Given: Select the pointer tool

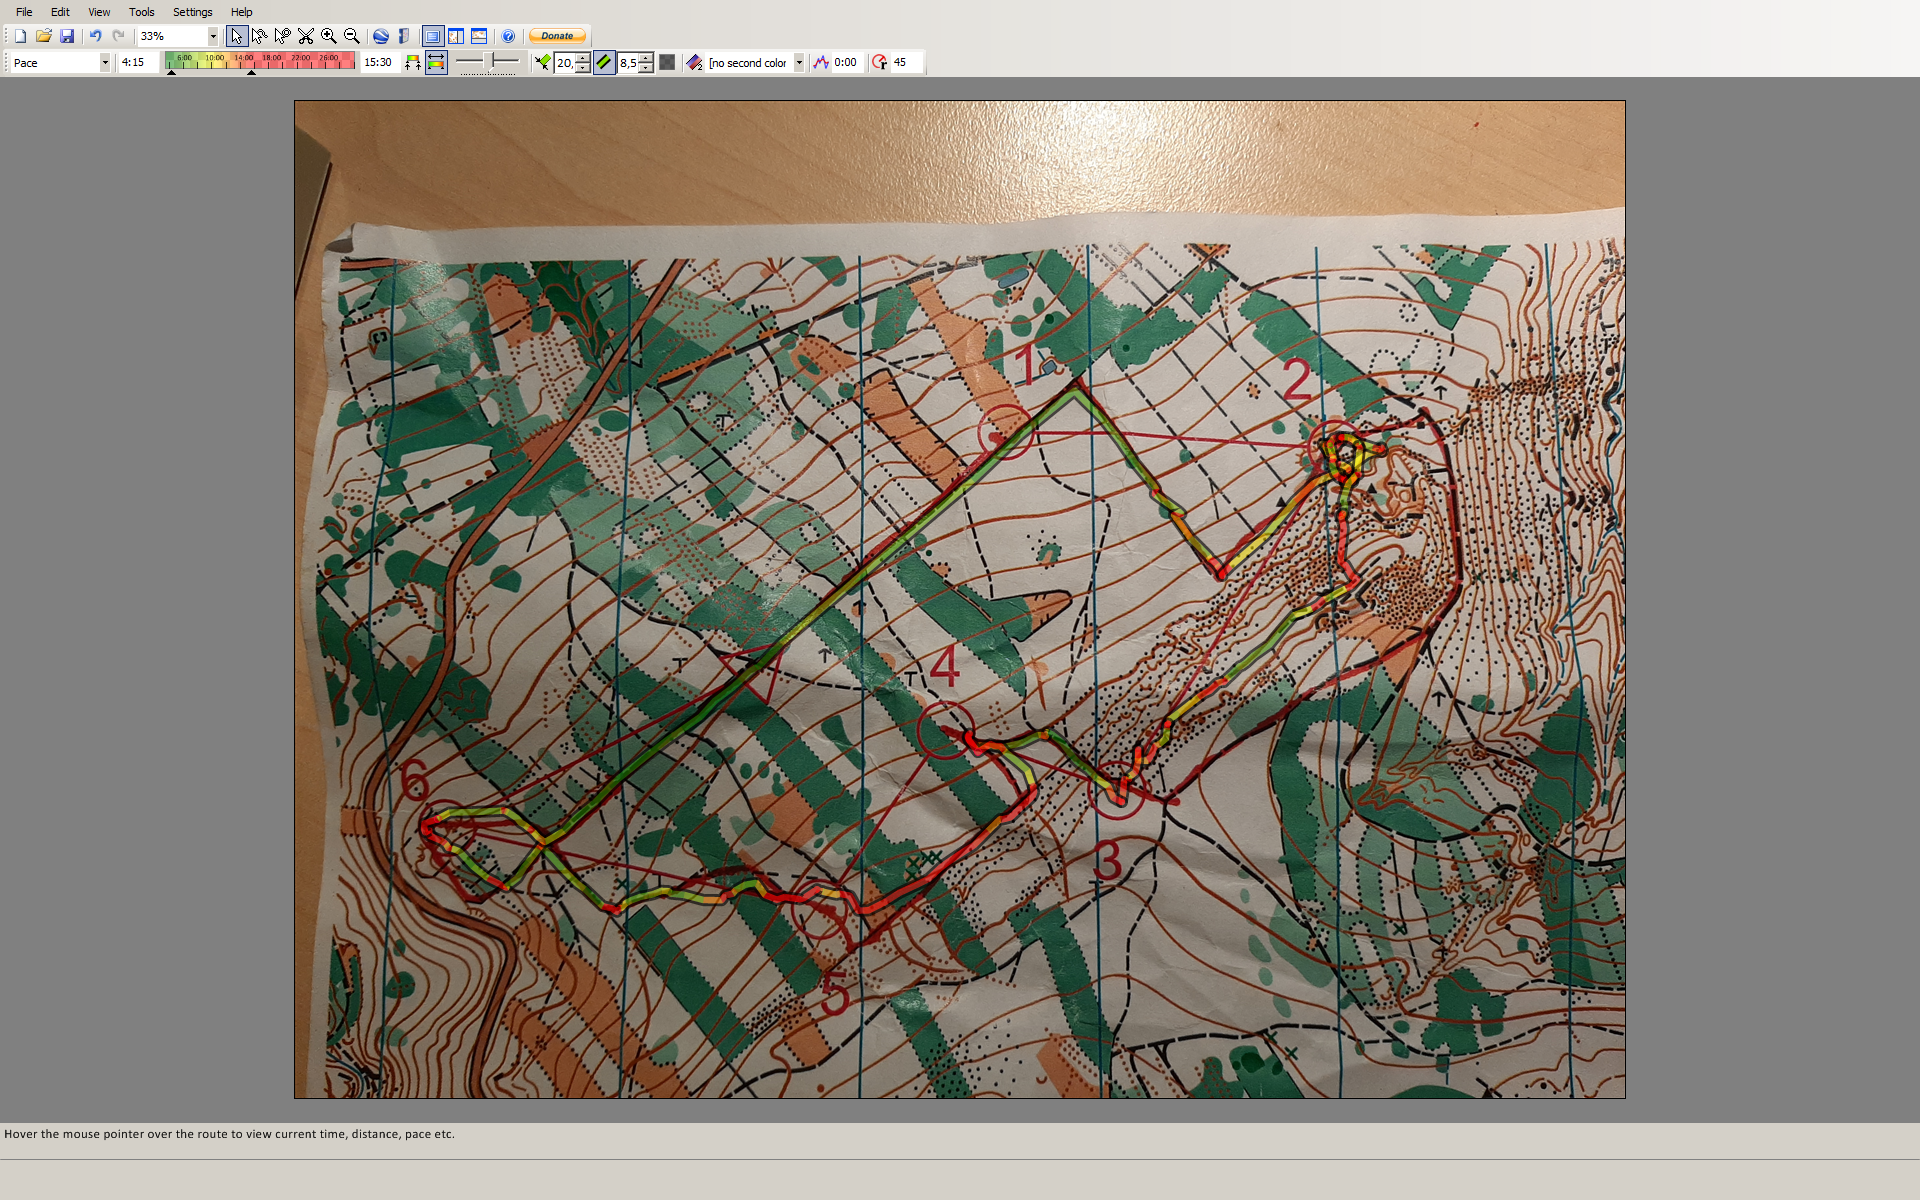Looking at the screenshot, I should click(x=237, y=36).
